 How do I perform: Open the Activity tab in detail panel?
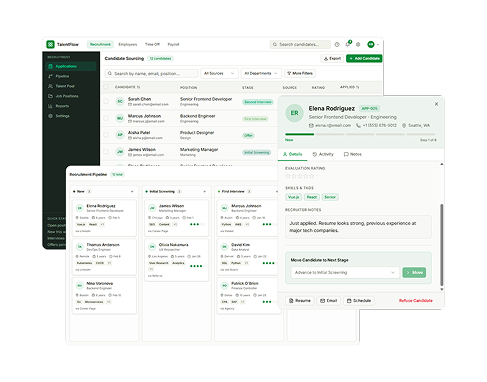(323, 154)
